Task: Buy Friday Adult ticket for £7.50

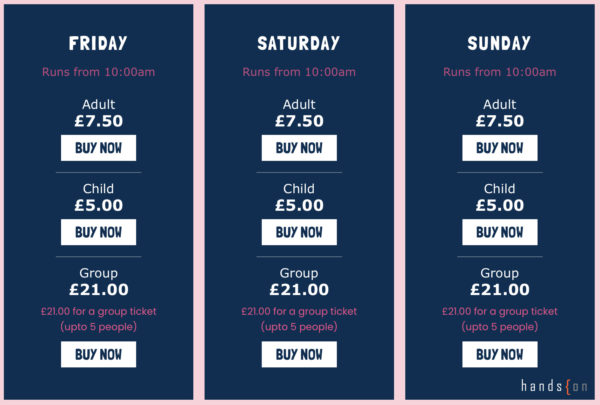Action: (x=98, y=148)
